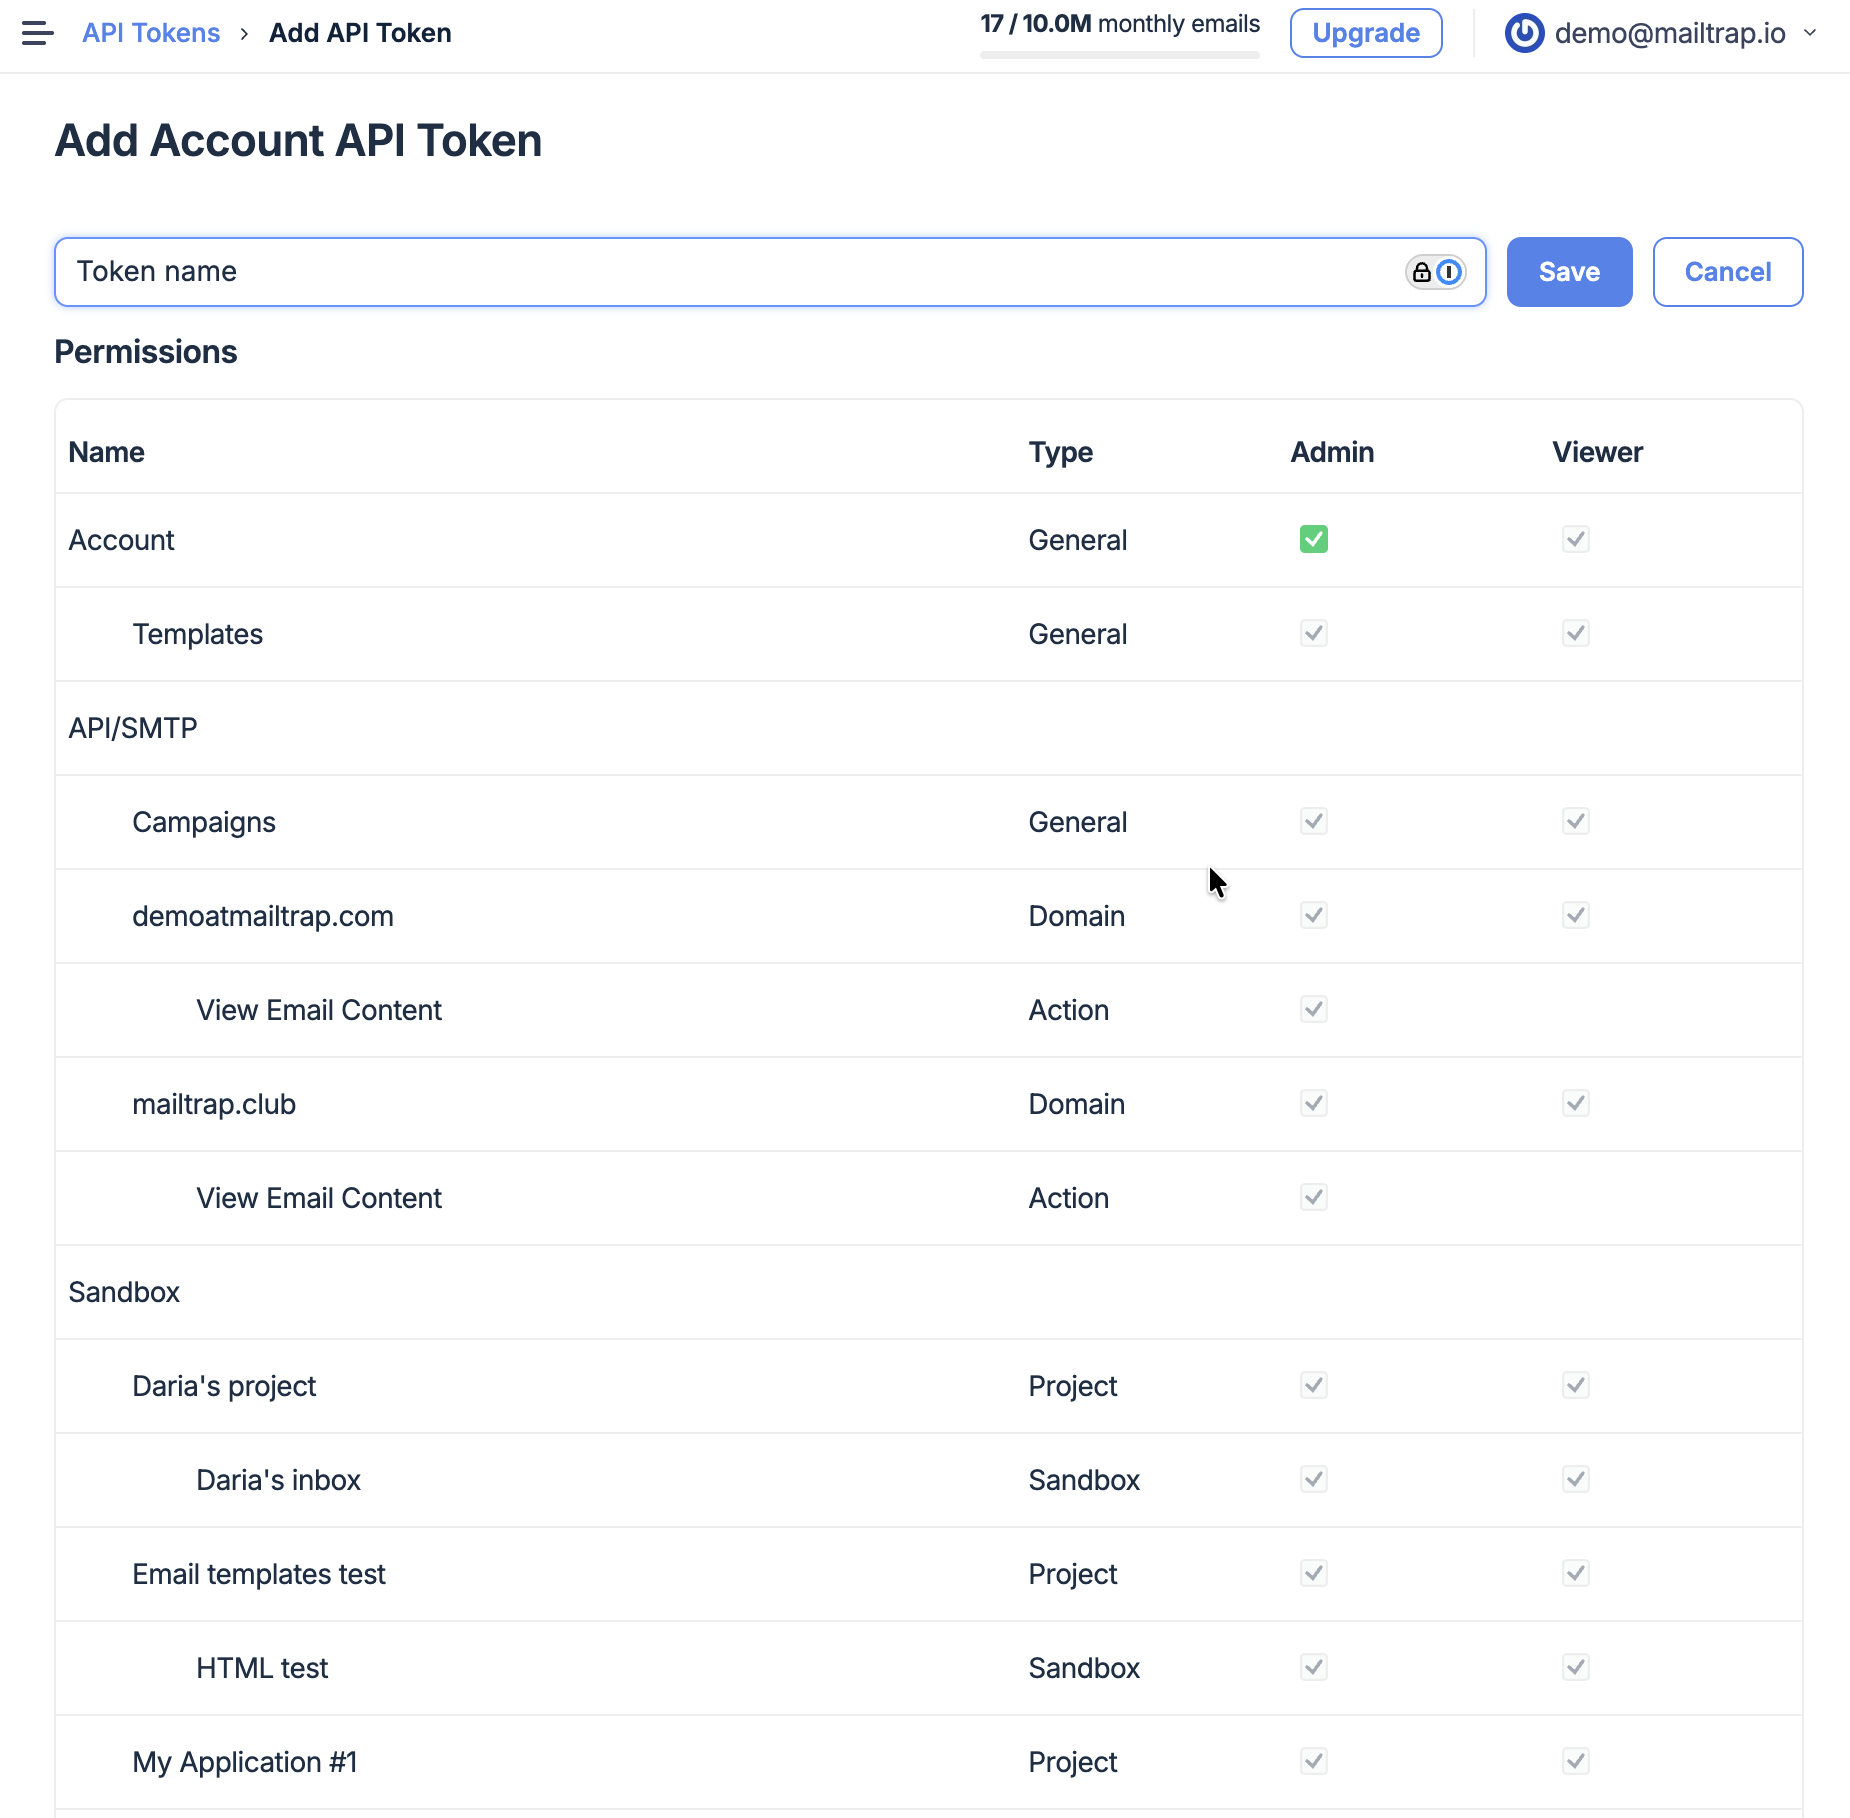Toggle Viewer checkbox for Daria's inbox
This screenshot has width=1850, height=1818.
pos(1575,1480)
